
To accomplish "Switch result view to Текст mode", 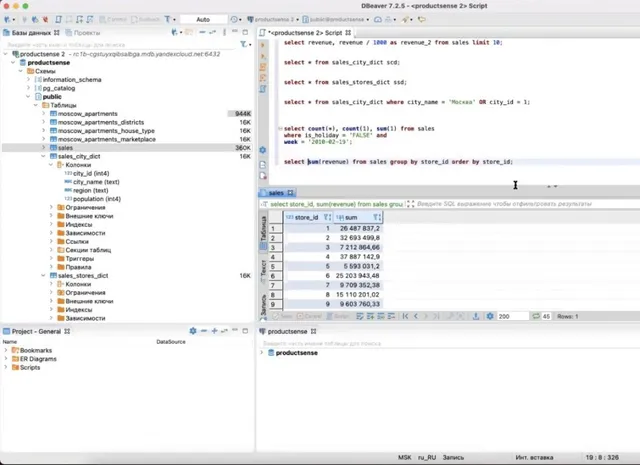I will pyautogui.click(x=263, y=271).
